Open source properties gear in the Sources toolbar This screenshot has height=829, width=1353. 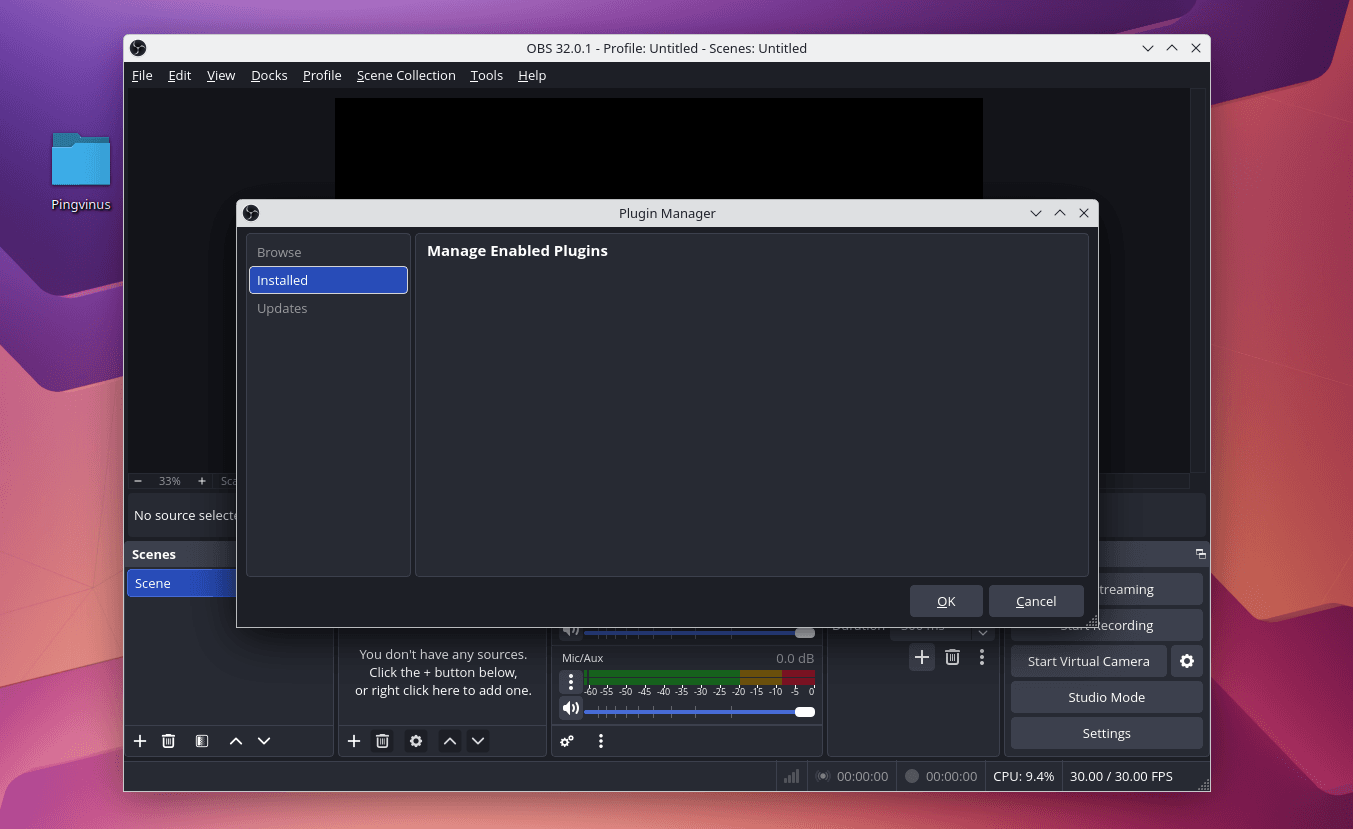tap(416, 741)
